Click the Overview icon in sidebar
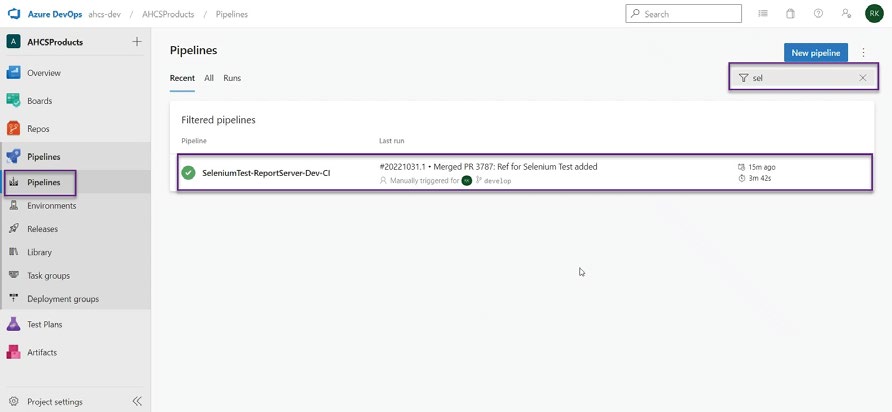Image resolution: width=892 pixels, height=412 pixels. coord(14,73)
